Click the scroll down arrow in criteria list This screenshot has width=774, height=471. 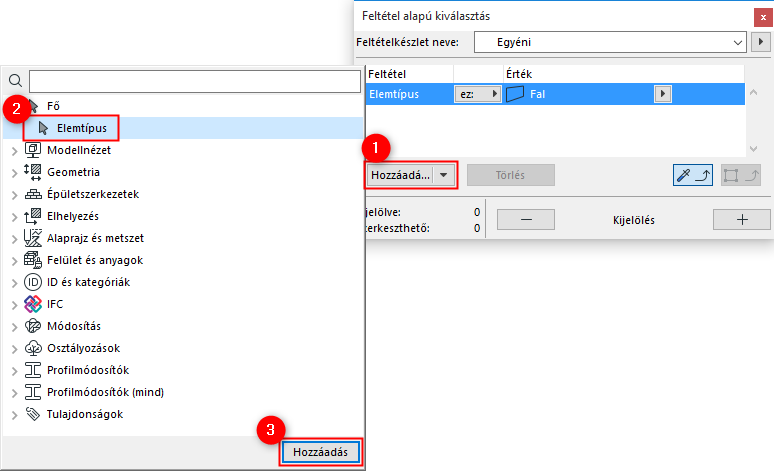point(753,149)
